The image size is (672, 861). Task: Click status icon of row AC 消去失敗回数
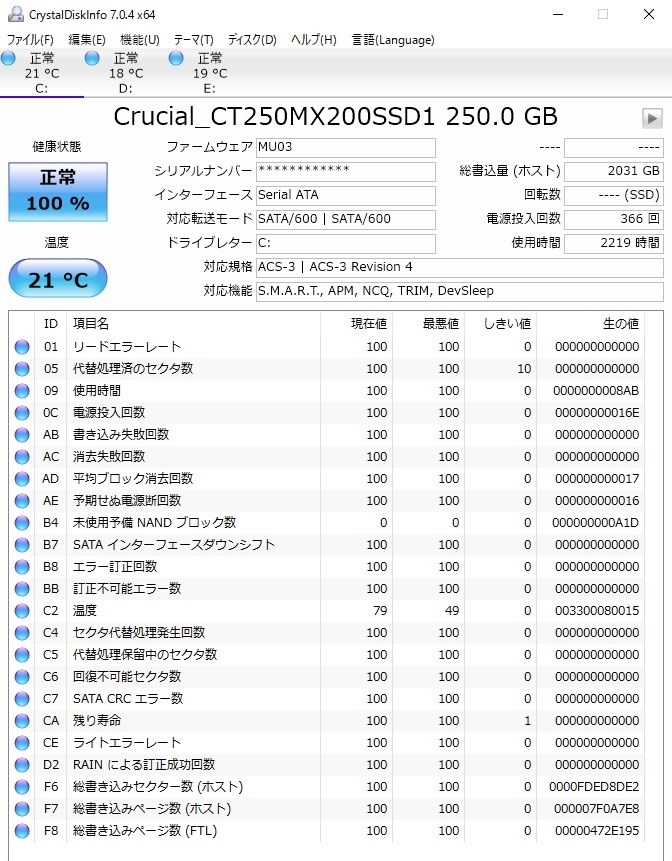pyautogui.click(x=22, y=456)
